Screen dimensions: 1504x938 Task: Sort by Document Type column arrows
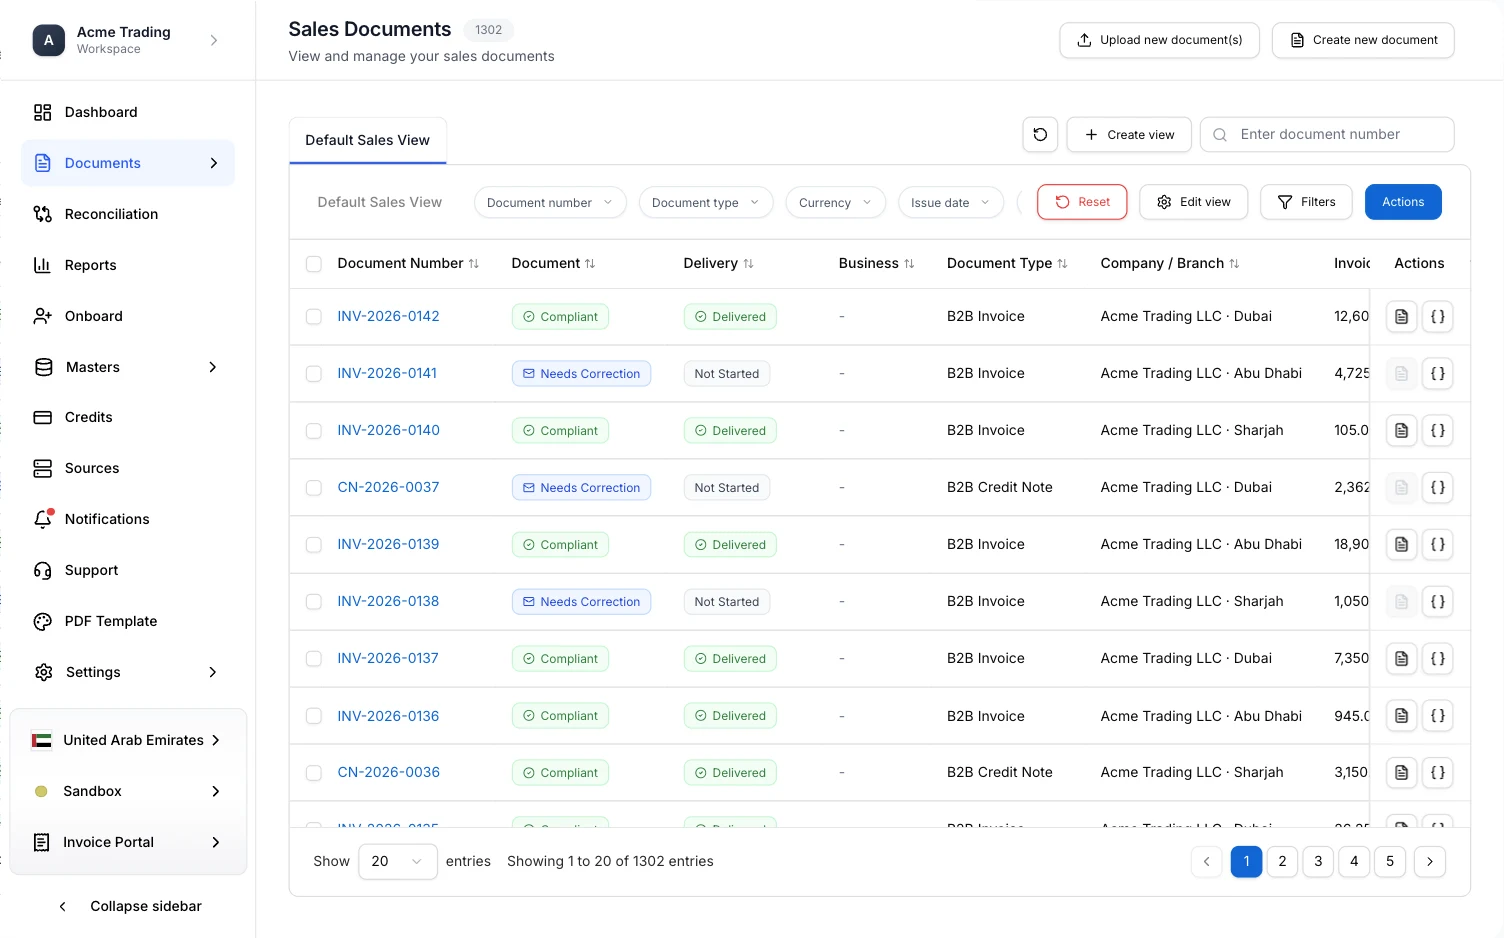click(1062, 264)
